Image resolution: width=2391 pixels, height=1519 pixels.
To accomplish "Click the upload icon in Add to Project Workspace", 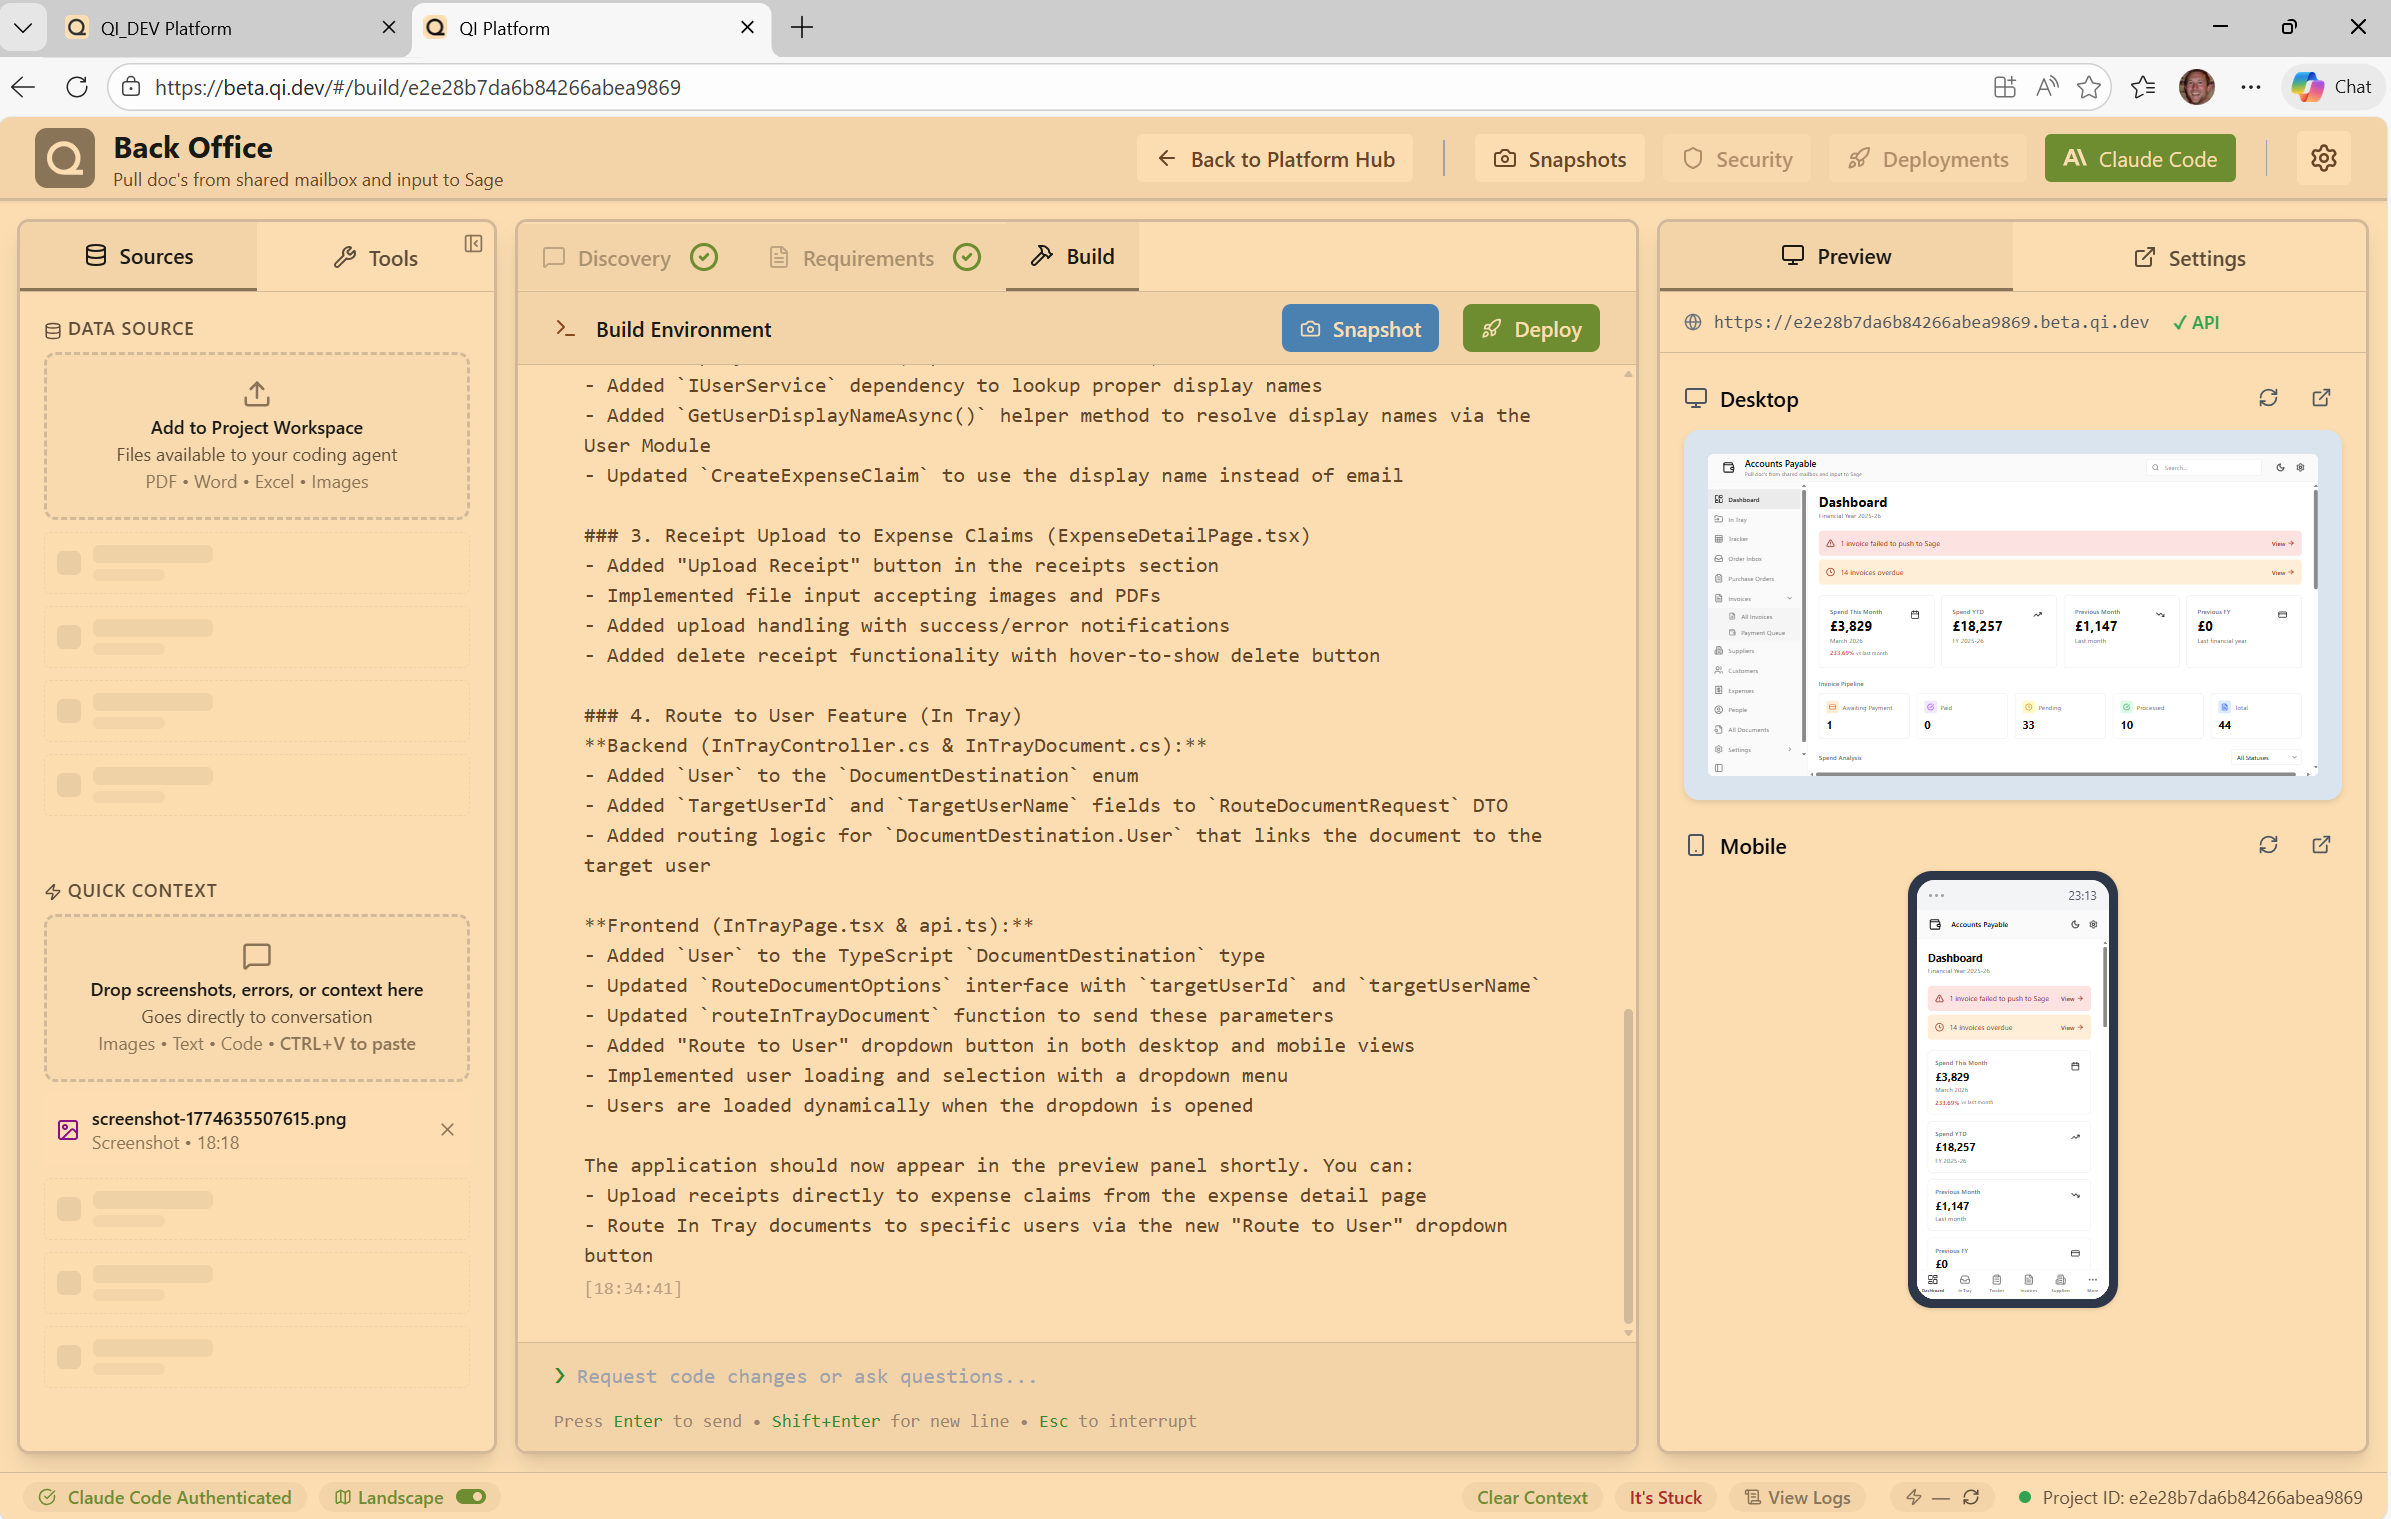I will [x=257, y=393].
